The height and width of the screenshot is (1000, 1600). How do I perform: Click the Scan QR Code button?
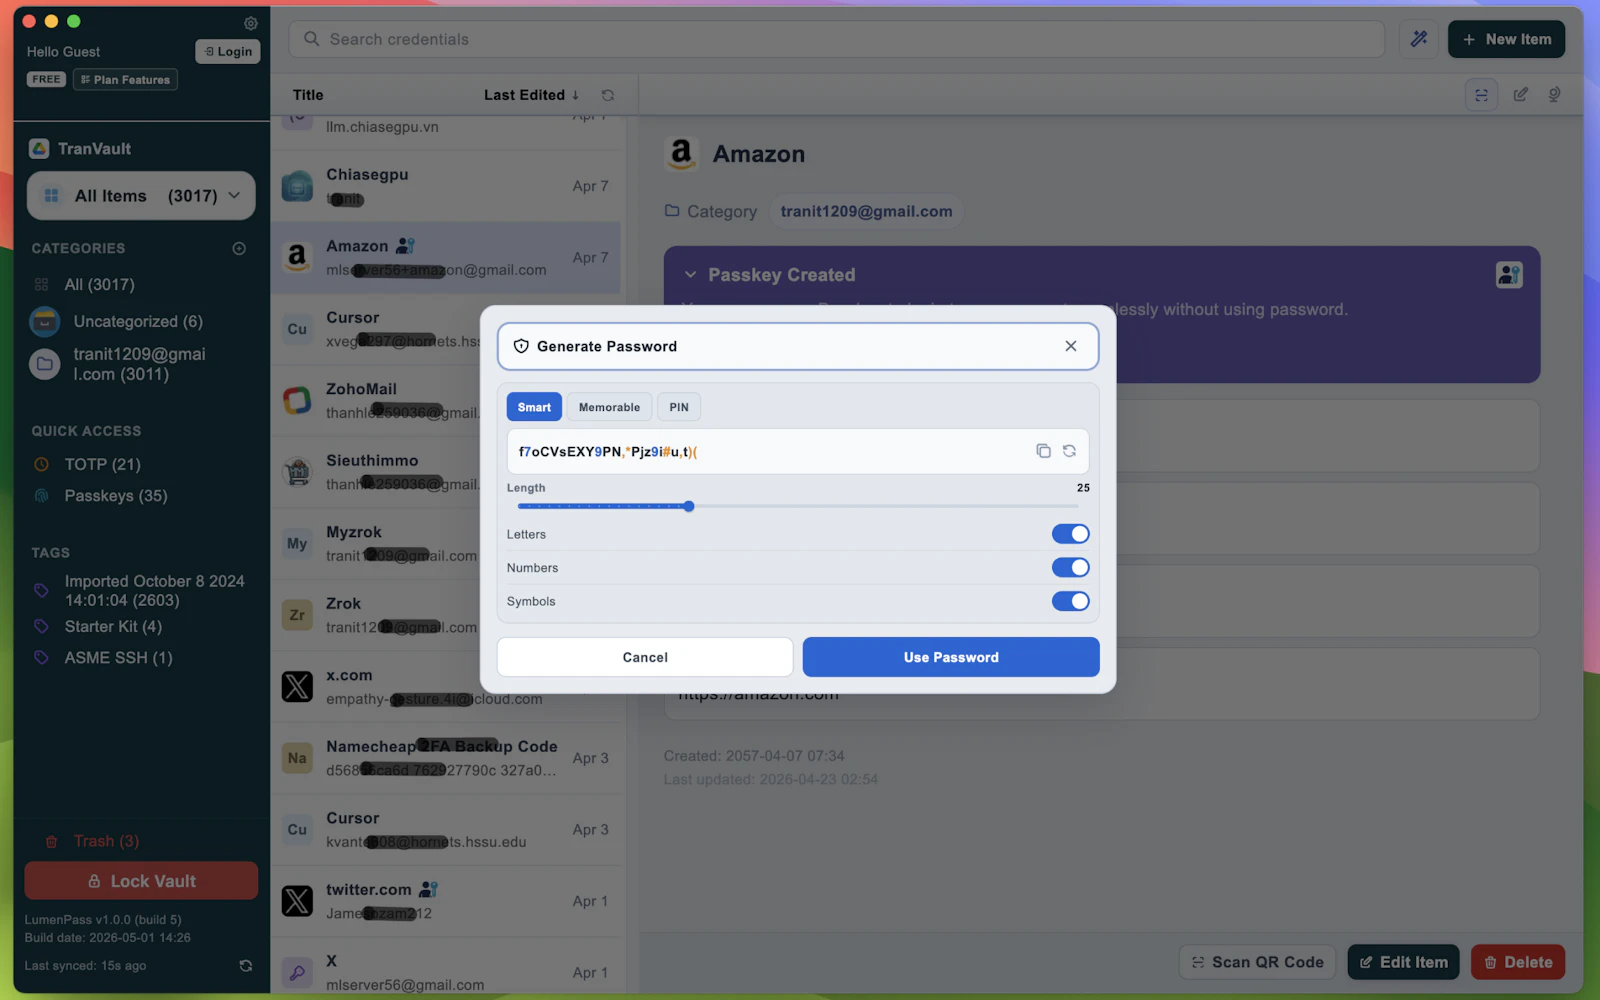coord(1258,962)
